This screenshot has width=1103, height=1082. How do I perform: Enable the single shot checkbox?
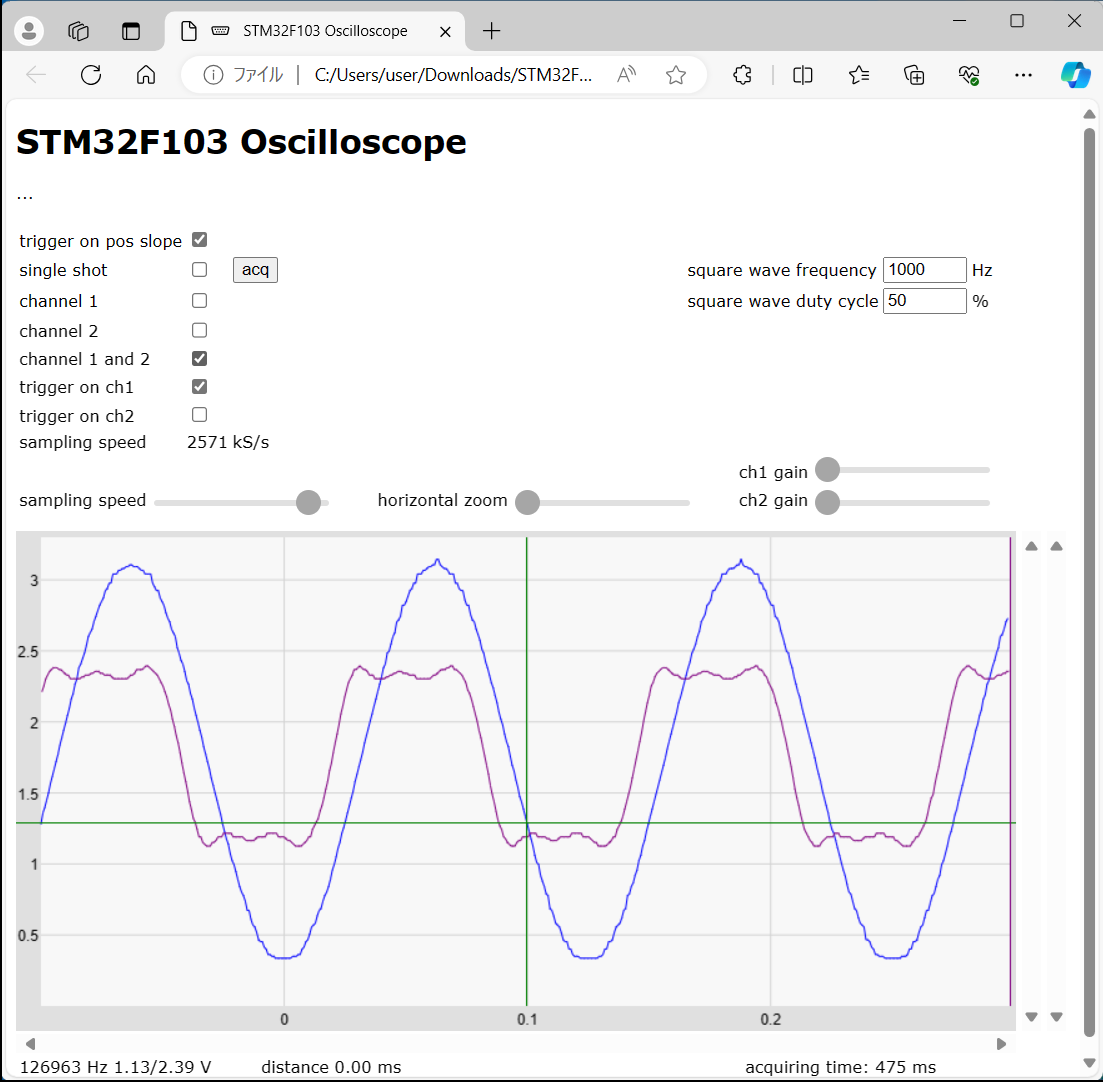200,269
